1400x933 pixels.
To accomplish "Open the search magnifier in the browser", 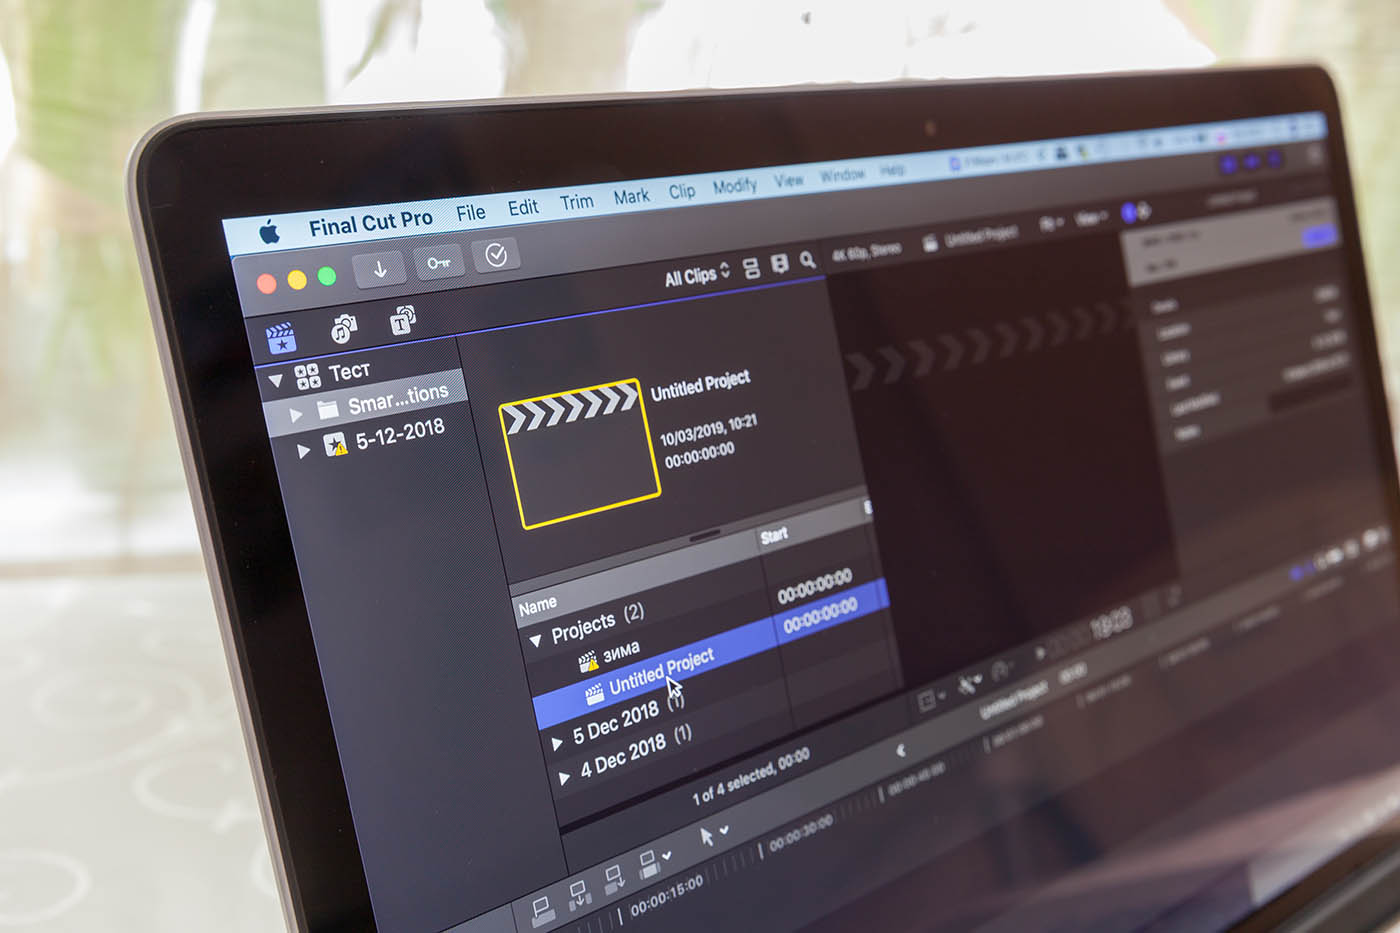I will (806, 261).
